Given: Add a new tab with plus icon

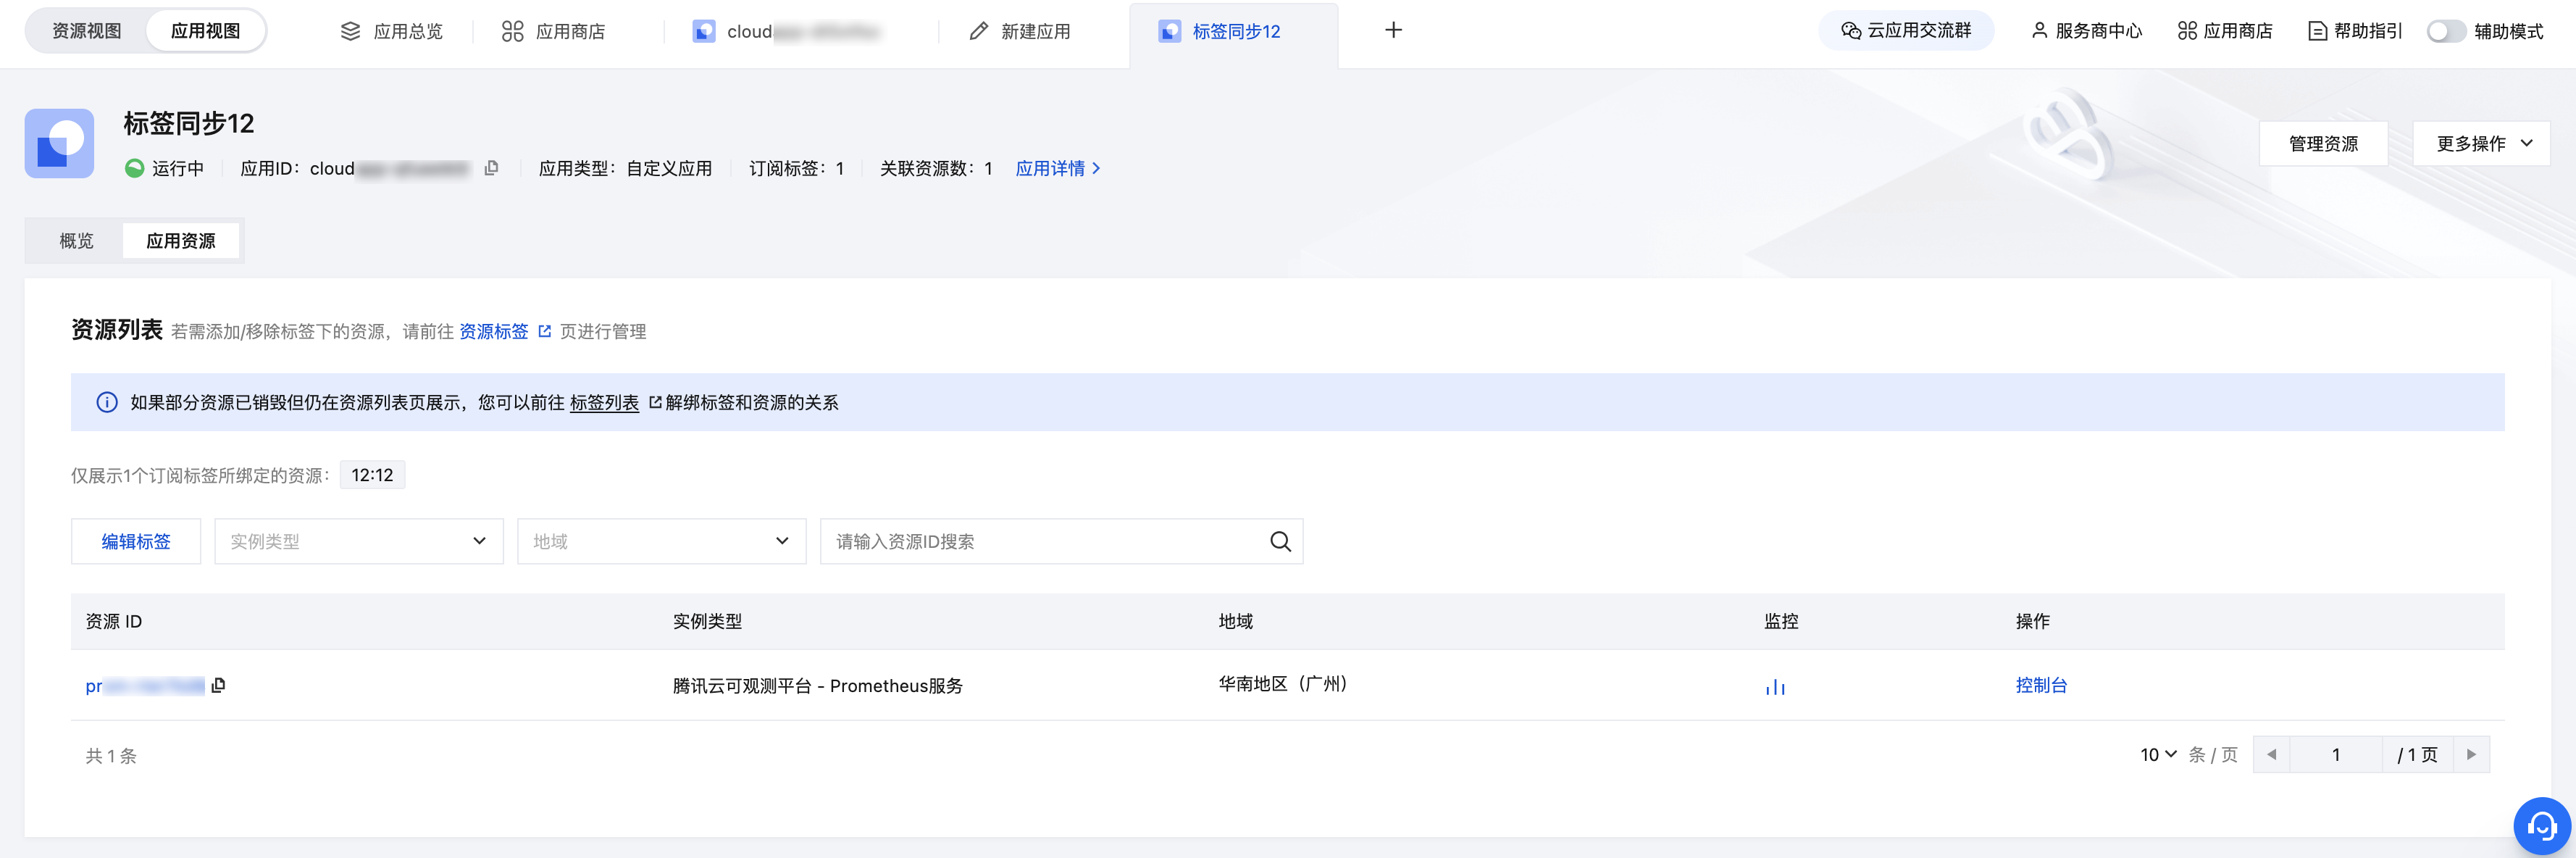Looking at the screenshot, I should point(1393,30).
